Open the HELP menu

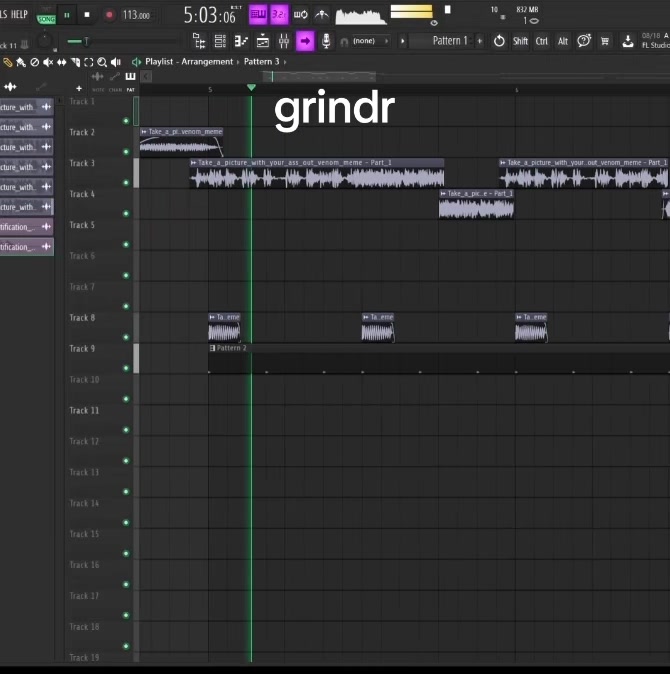click(x=18, y=14)
